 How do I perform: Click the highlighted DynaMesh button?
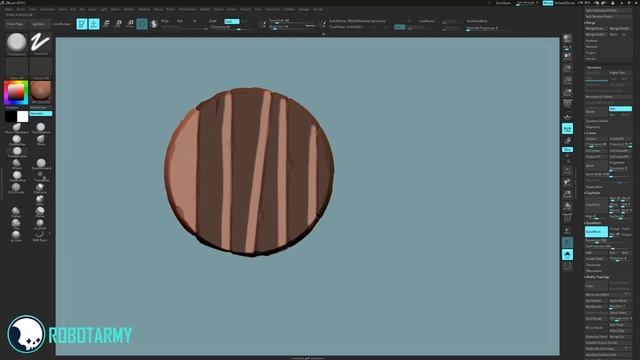[x=596, y=232]
